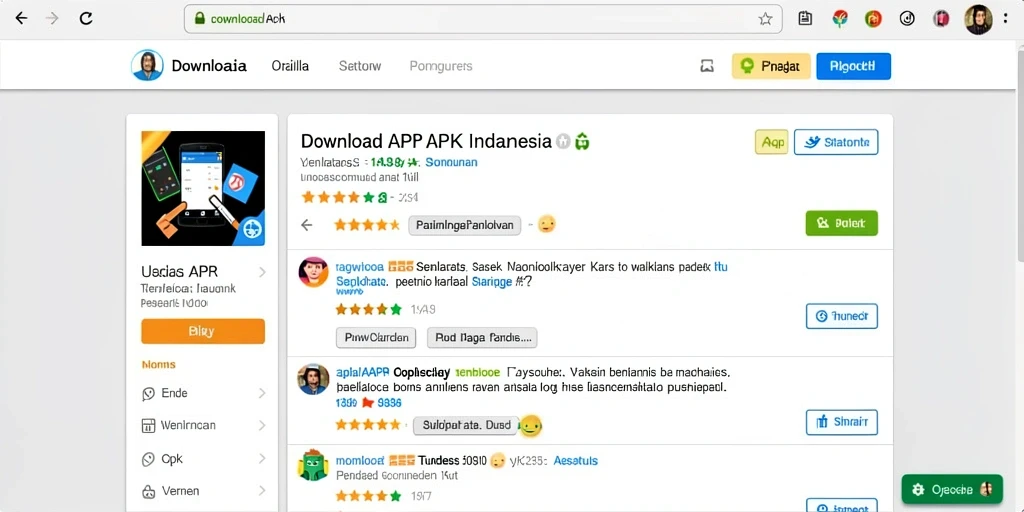Image resolution: width=1024 pixels, height=512 pixels.
Task: Click the grey badge icon after Indanesia
Action: coord(563,141)
